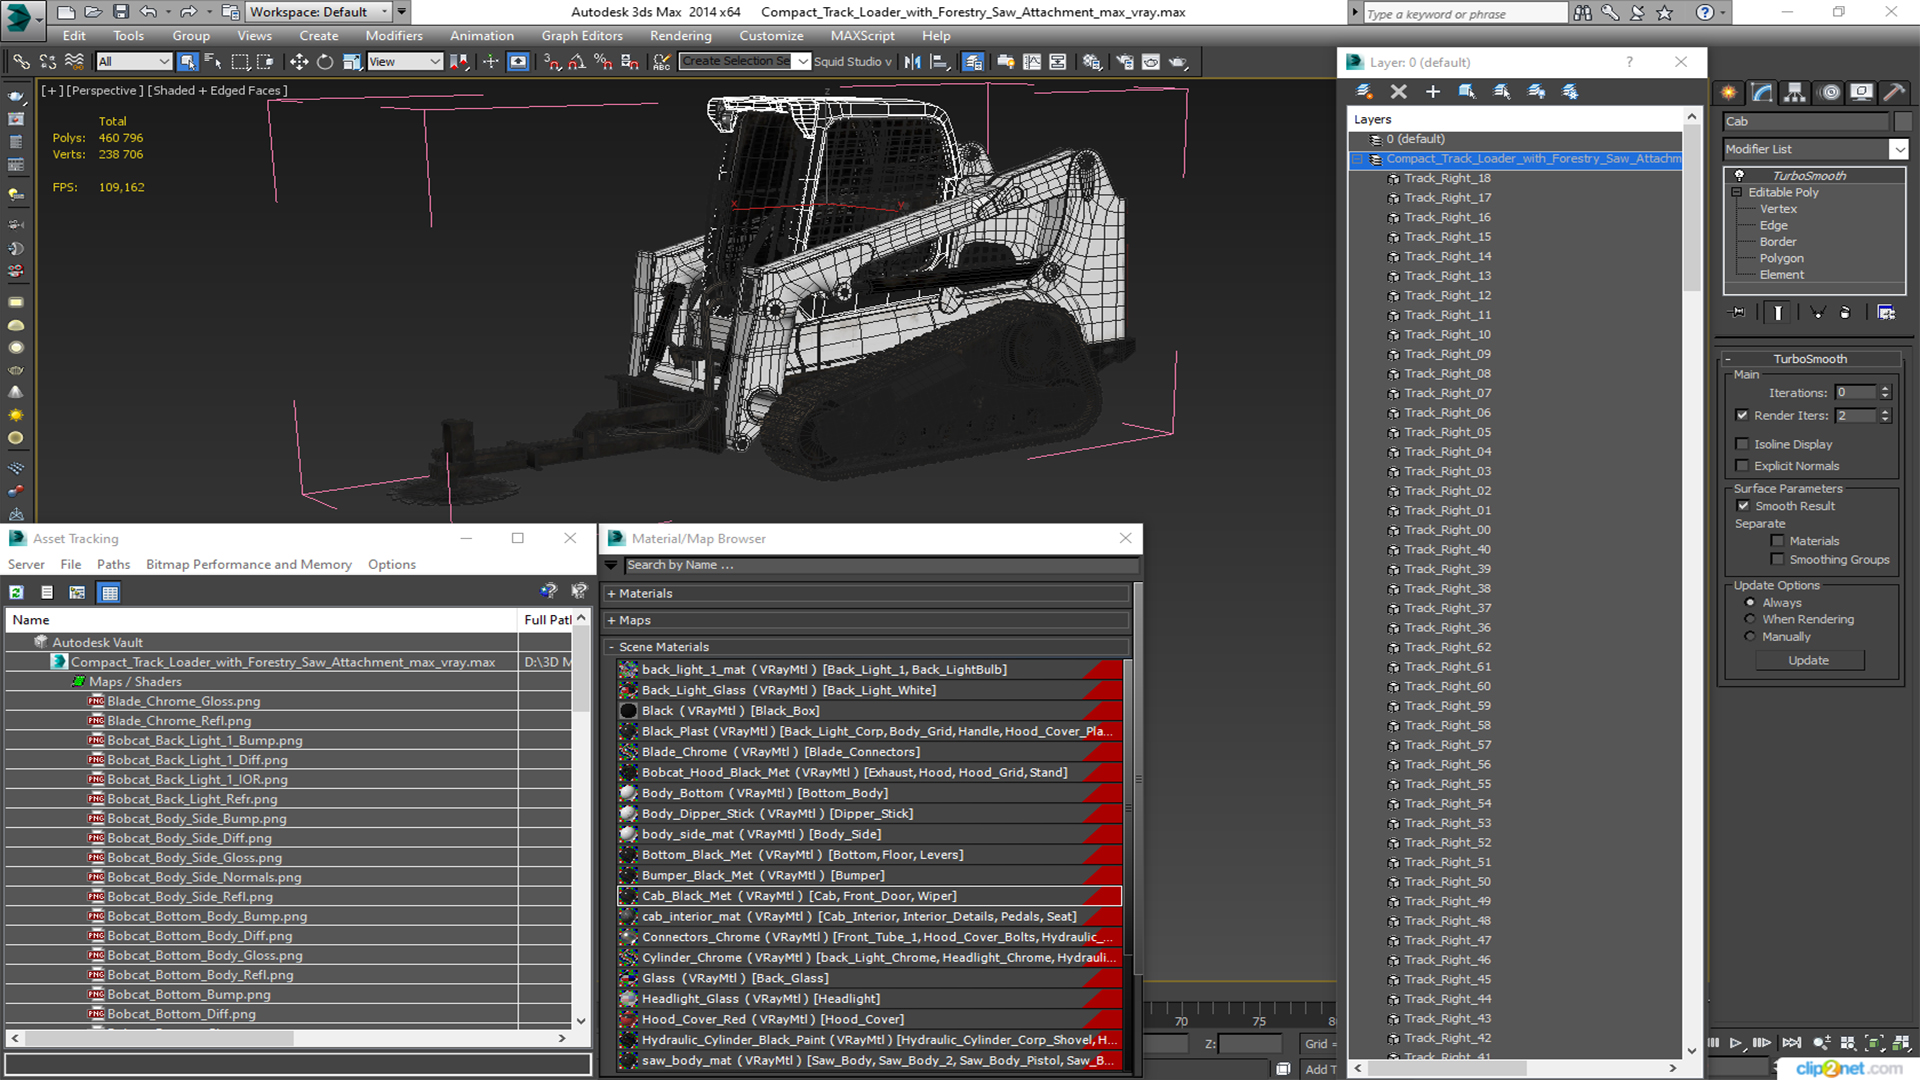The height and width of the screenshot is (1080, 1920).
Task: Click the Iterations spinner arrows
Action: point(1885,393)
